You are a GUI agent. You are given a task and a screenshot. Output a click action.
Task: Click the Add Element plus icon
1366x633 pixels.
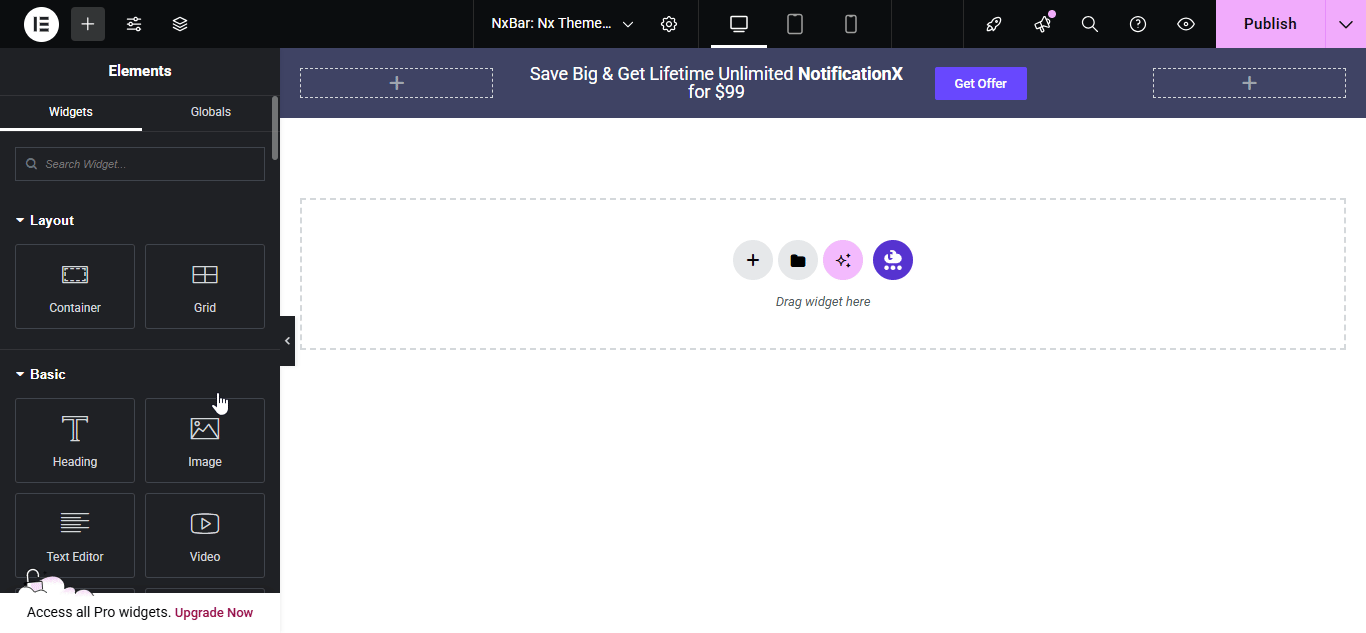pyautogui.click(x=88, y=24)
